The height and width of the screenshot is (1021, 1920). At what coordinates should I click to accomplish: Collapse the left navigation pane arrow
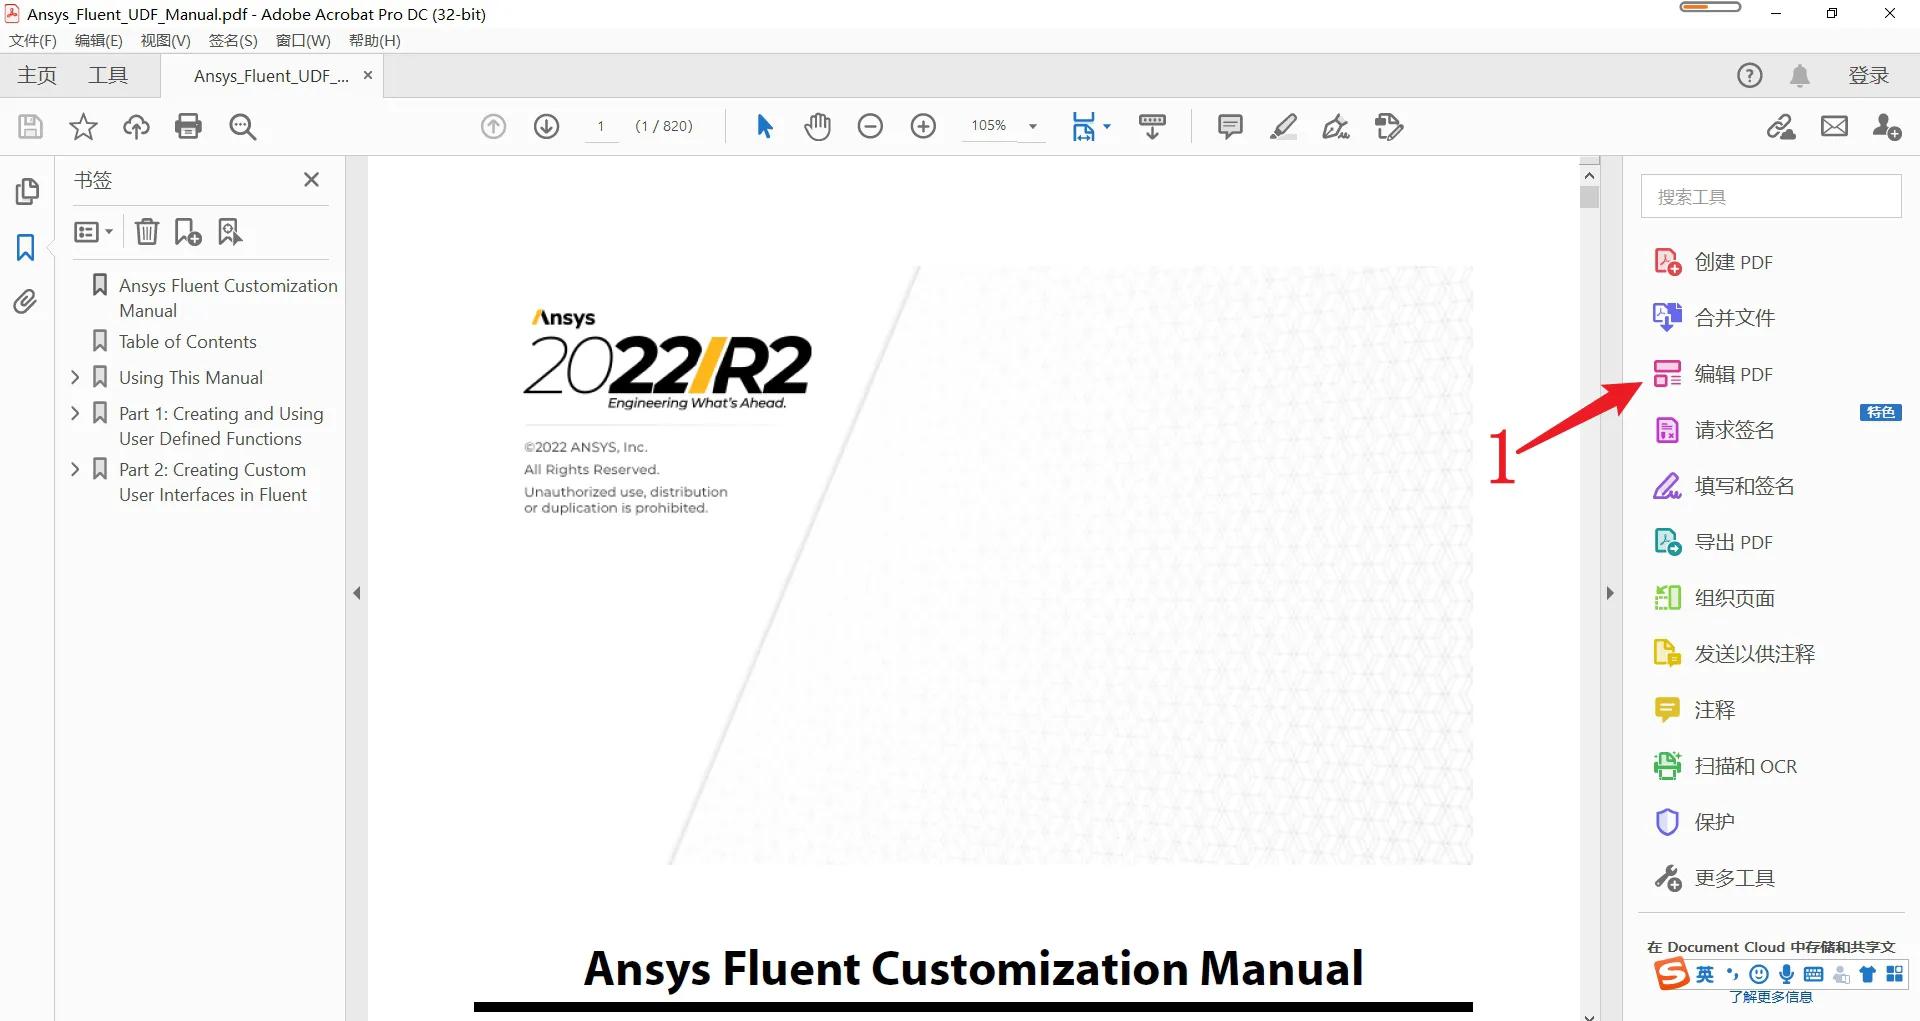coord(357,593)
